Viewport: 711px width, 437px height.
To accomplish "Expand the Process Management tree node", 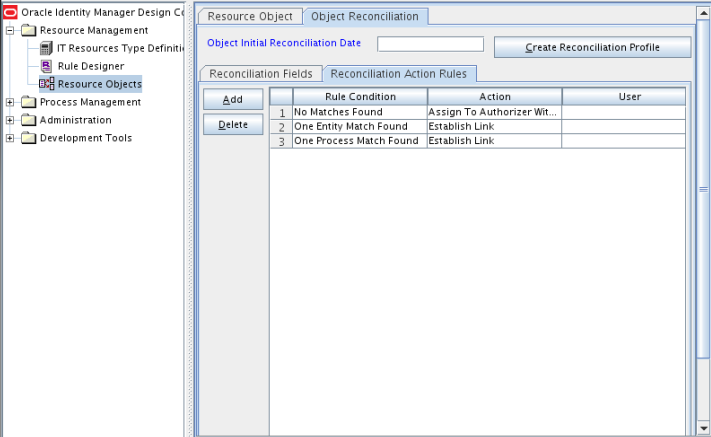I will [x=10, y=102].
